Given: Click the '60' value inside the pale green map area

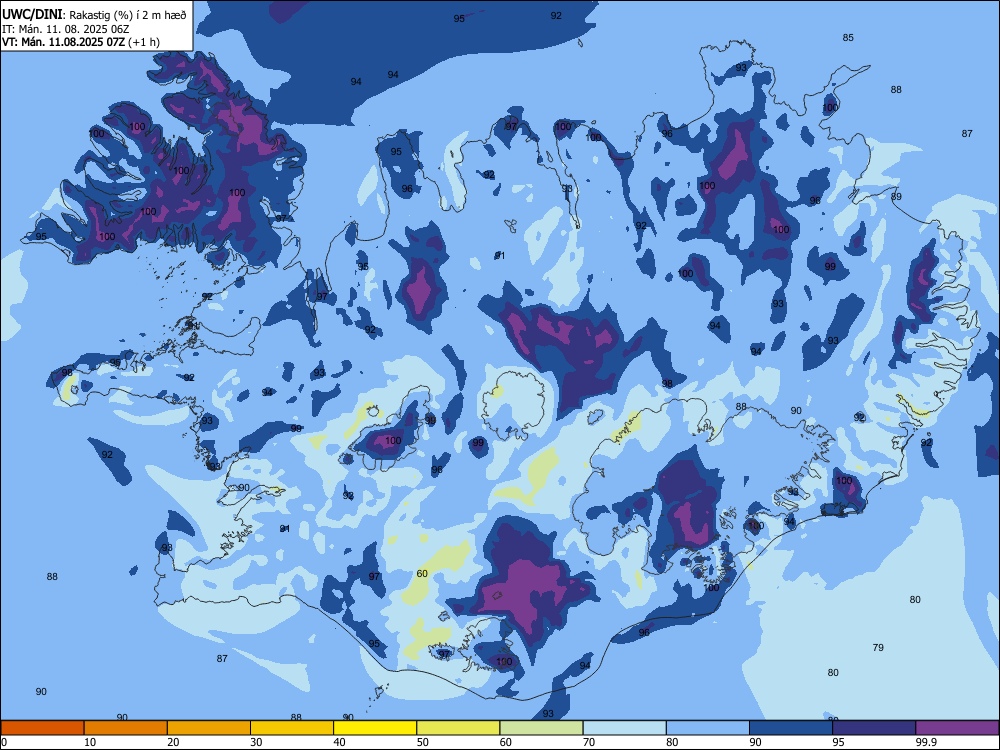Looking at the screenshot, I should click(422, 573).
